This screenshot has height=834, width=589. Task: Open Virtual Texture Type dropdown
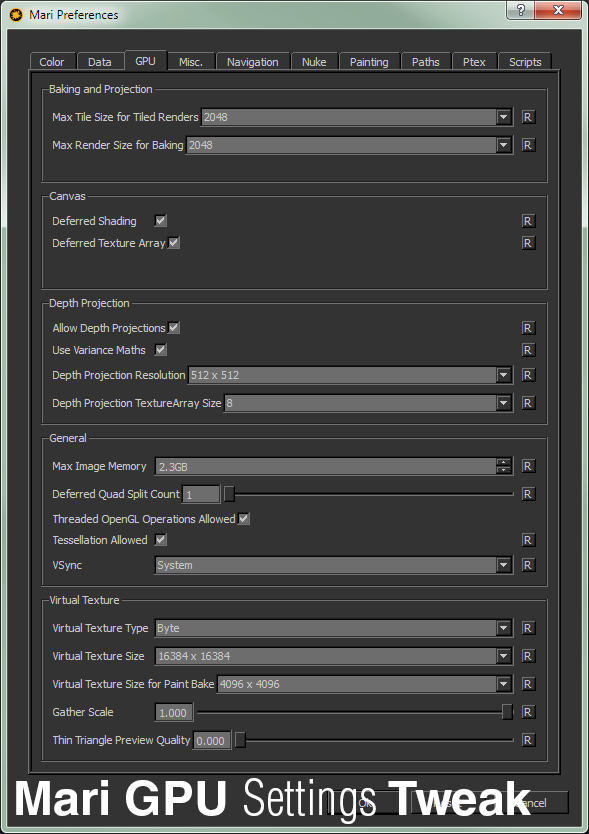pyautogui.click(x=503, y=628)
